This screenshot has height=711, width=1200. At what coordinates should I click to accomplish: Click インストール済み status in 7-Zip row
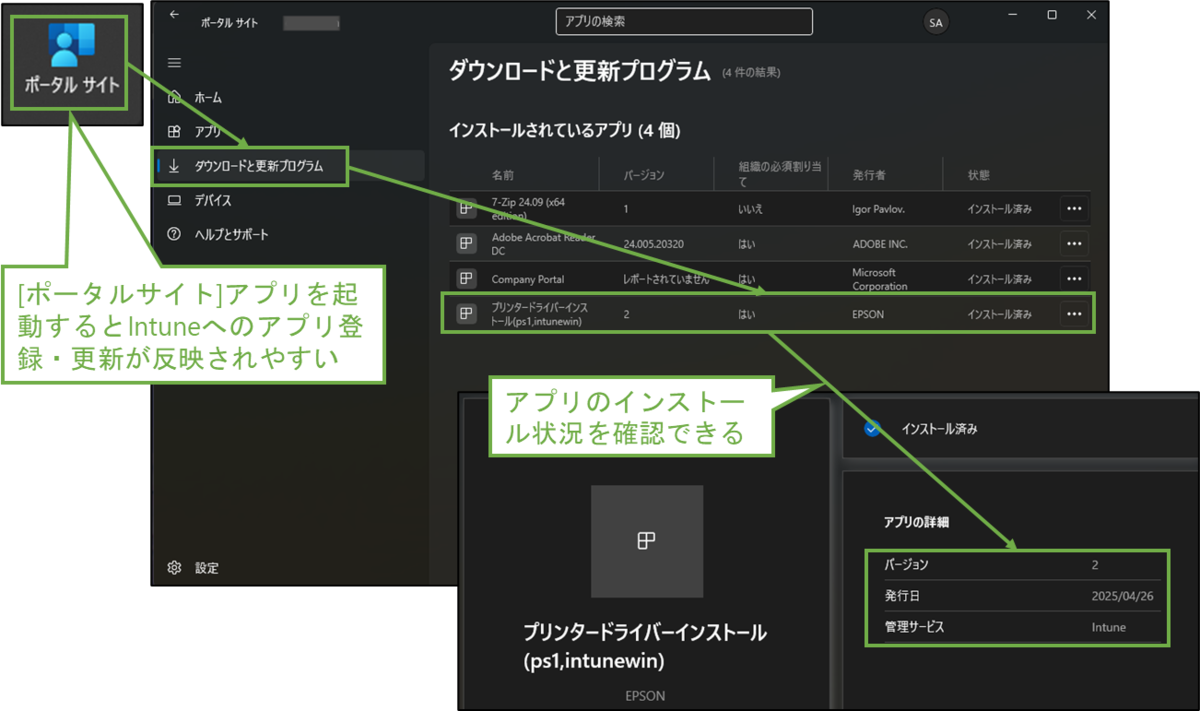coord(999,209)
